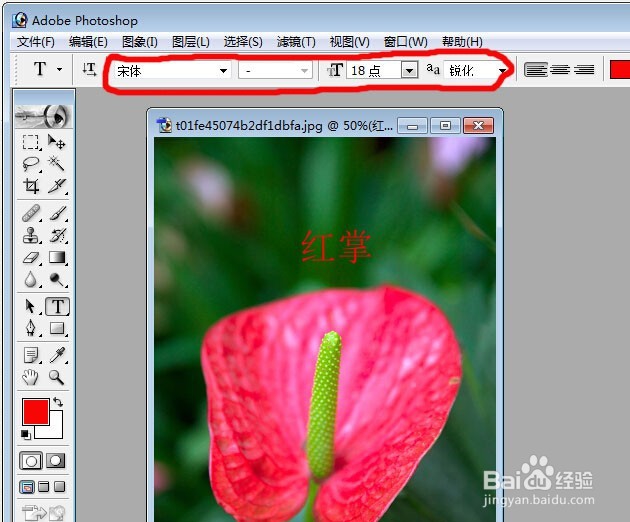Select the Crop tool
This screenshot has height=522, width=630.
click(x=31, y=186)
